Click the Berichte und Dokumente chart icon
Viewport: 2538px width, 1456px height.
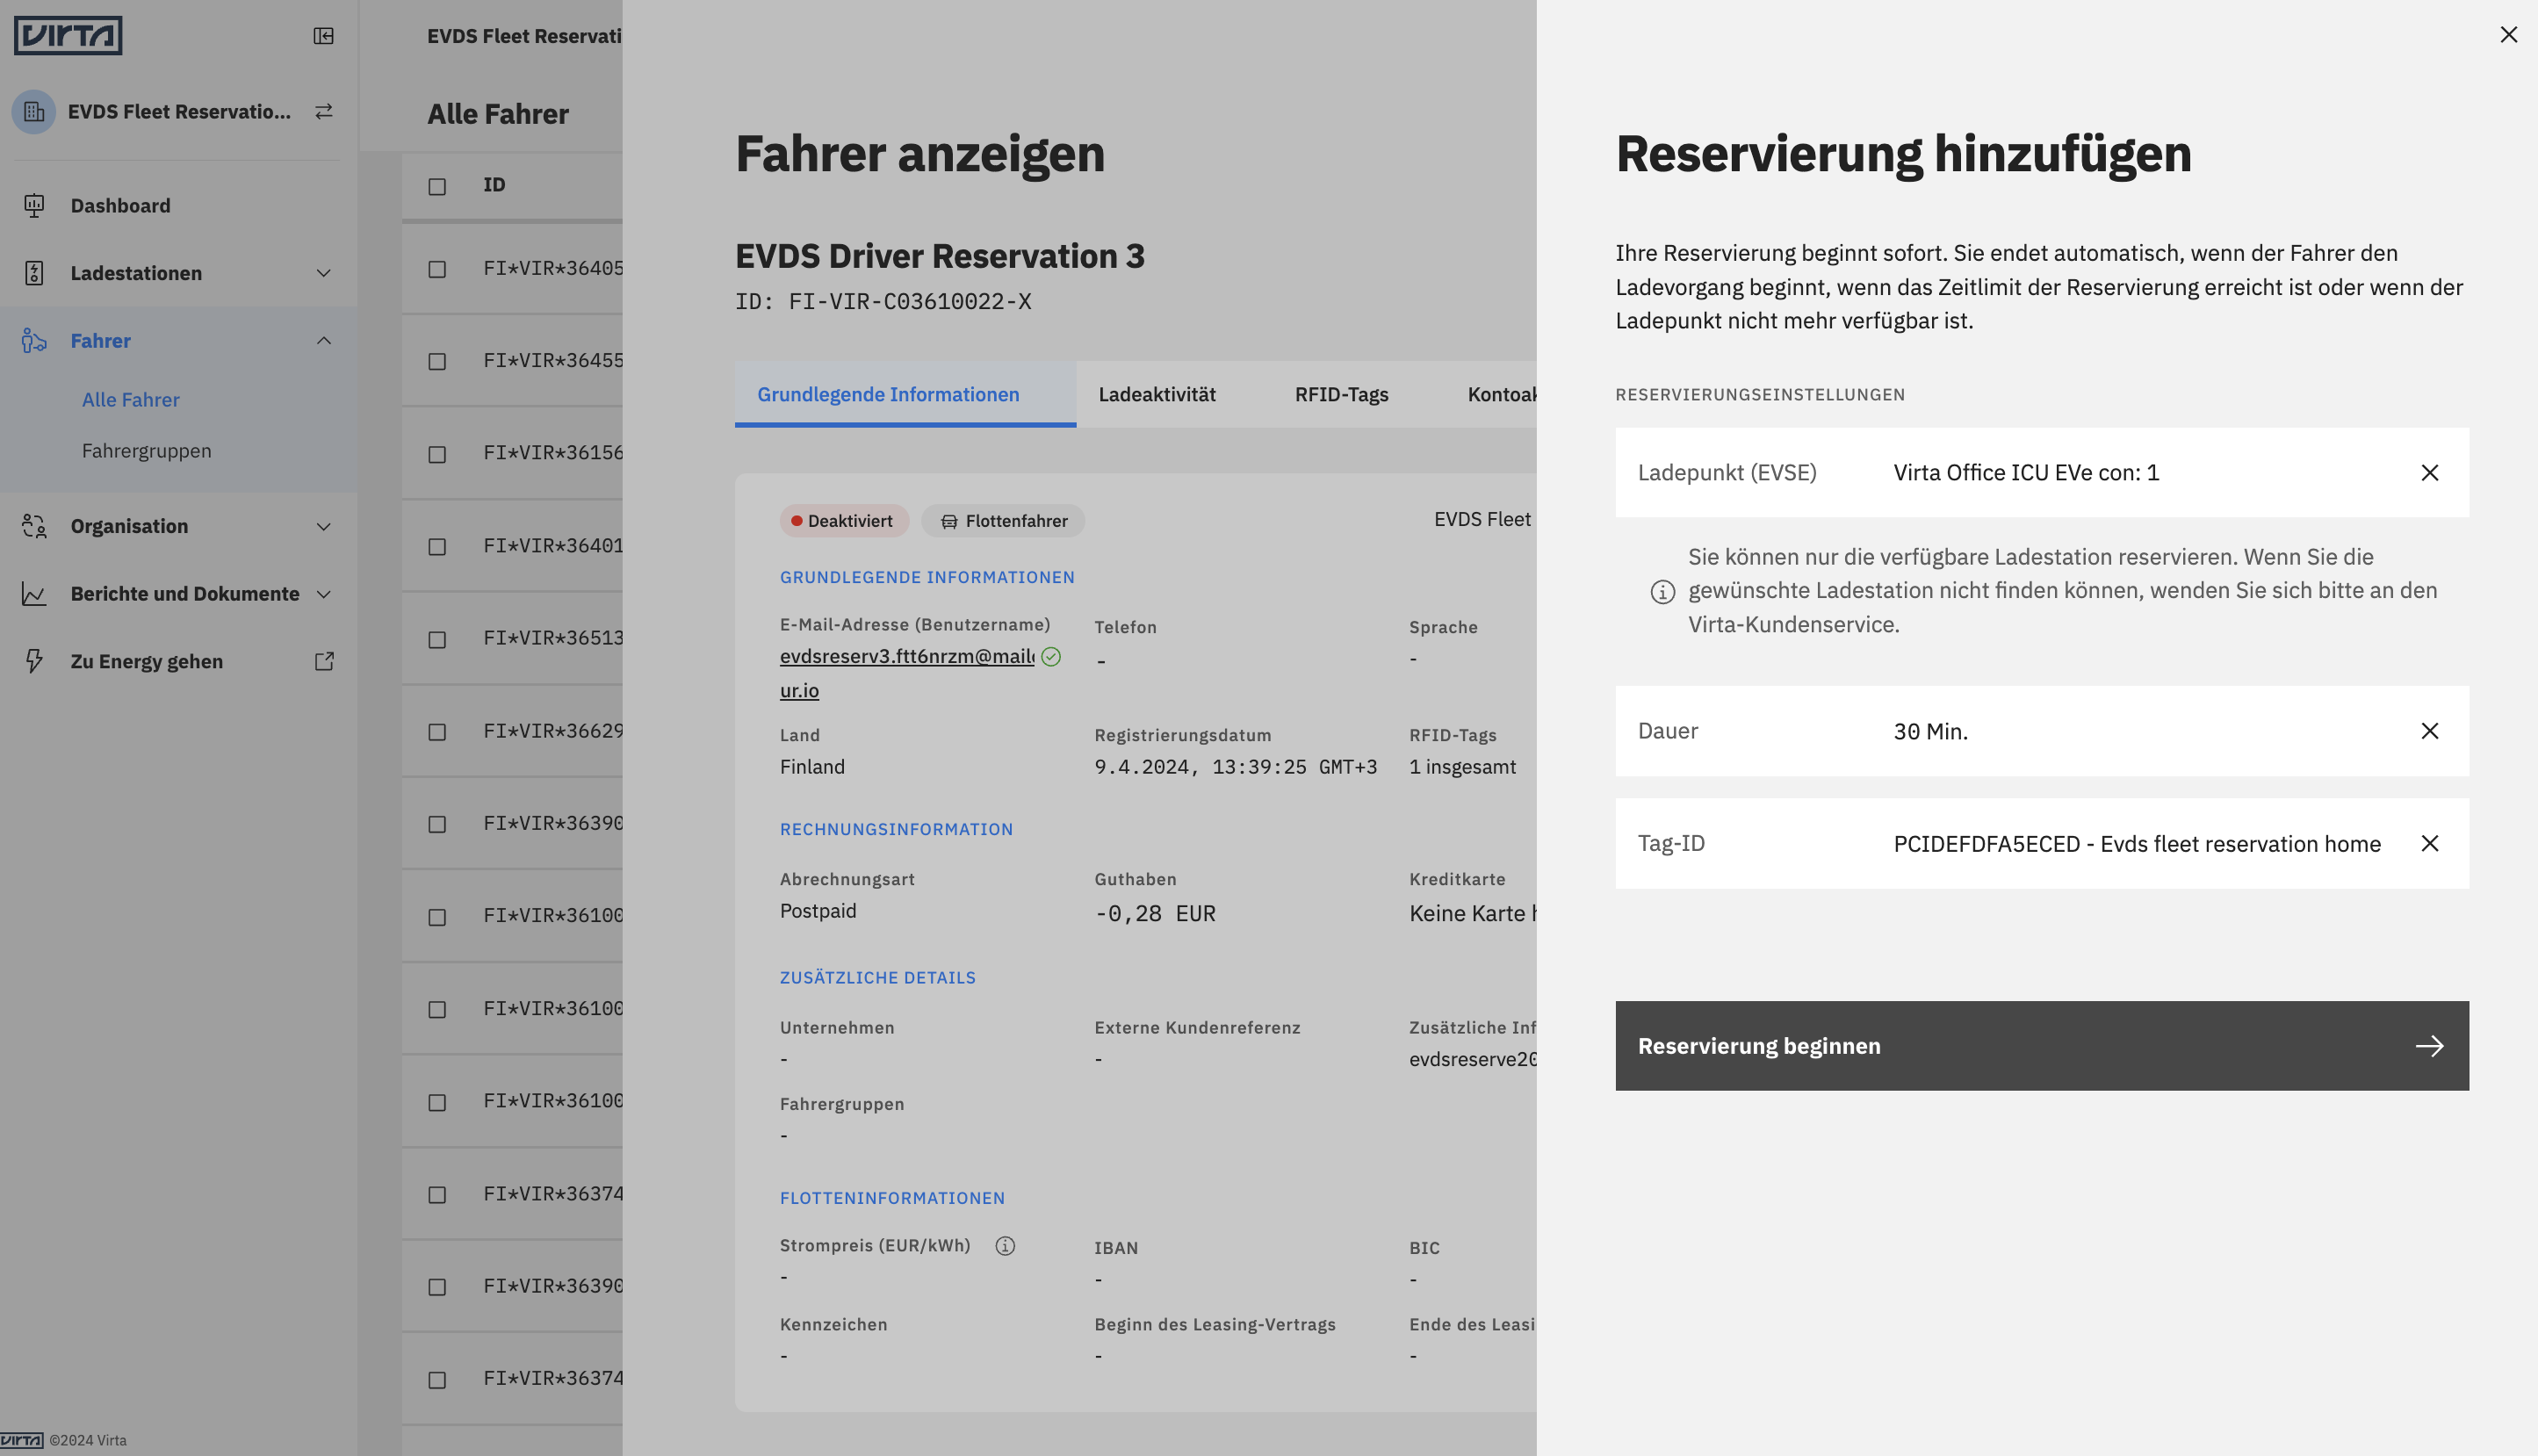(34, 594)
